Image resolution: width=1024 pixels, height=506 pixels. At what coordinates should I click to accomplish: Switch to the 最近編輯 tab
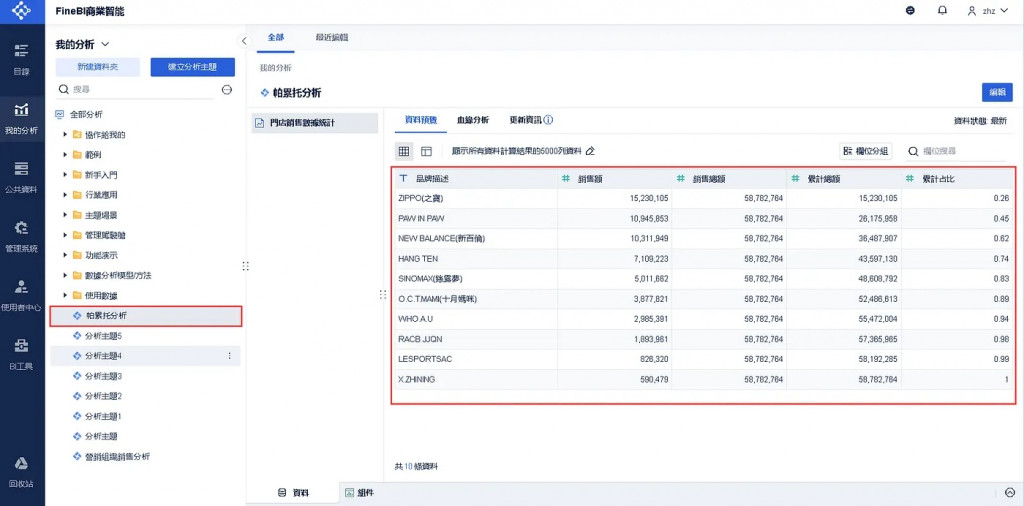[332, 38]
